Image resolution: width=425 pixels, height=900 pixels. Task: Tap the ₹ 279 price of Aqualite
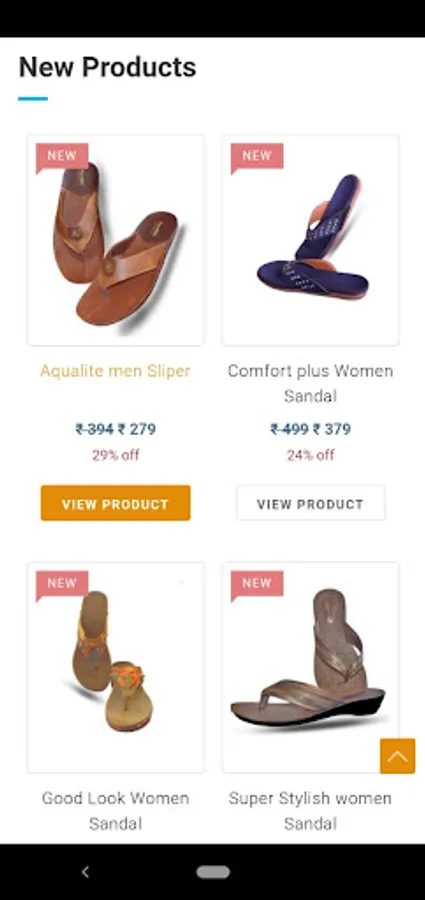pos(137,429)
